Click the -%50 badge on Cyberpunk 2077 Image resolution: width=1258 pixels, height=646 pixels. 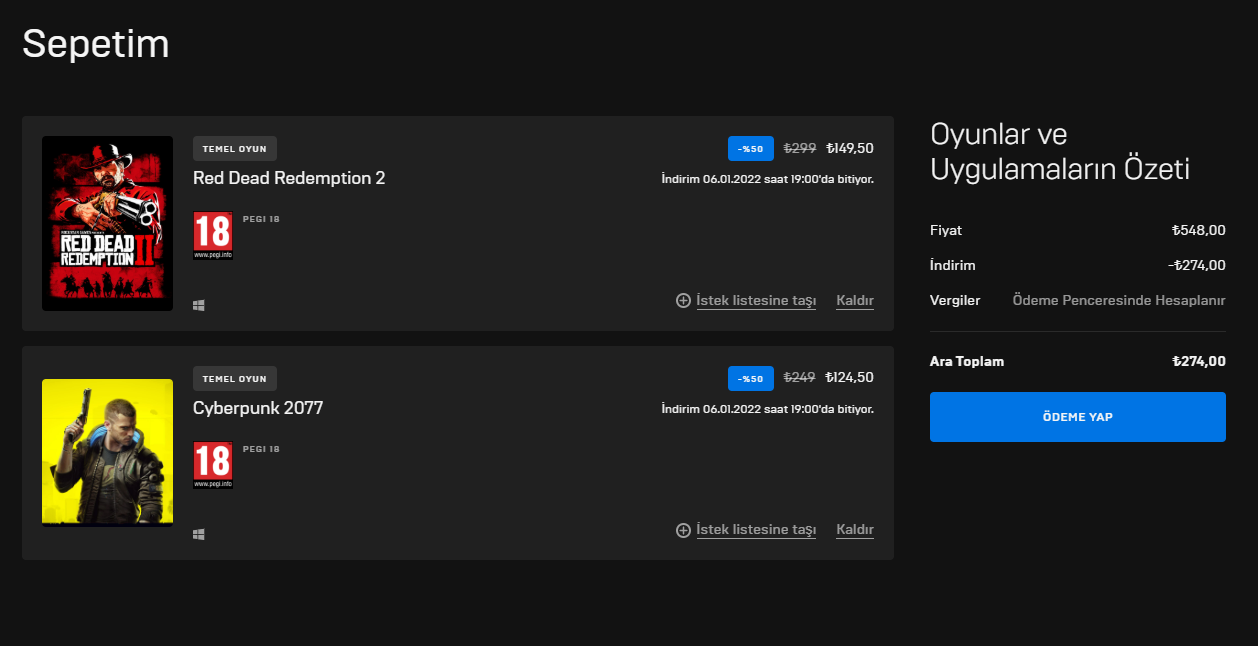tap(751, 378)
